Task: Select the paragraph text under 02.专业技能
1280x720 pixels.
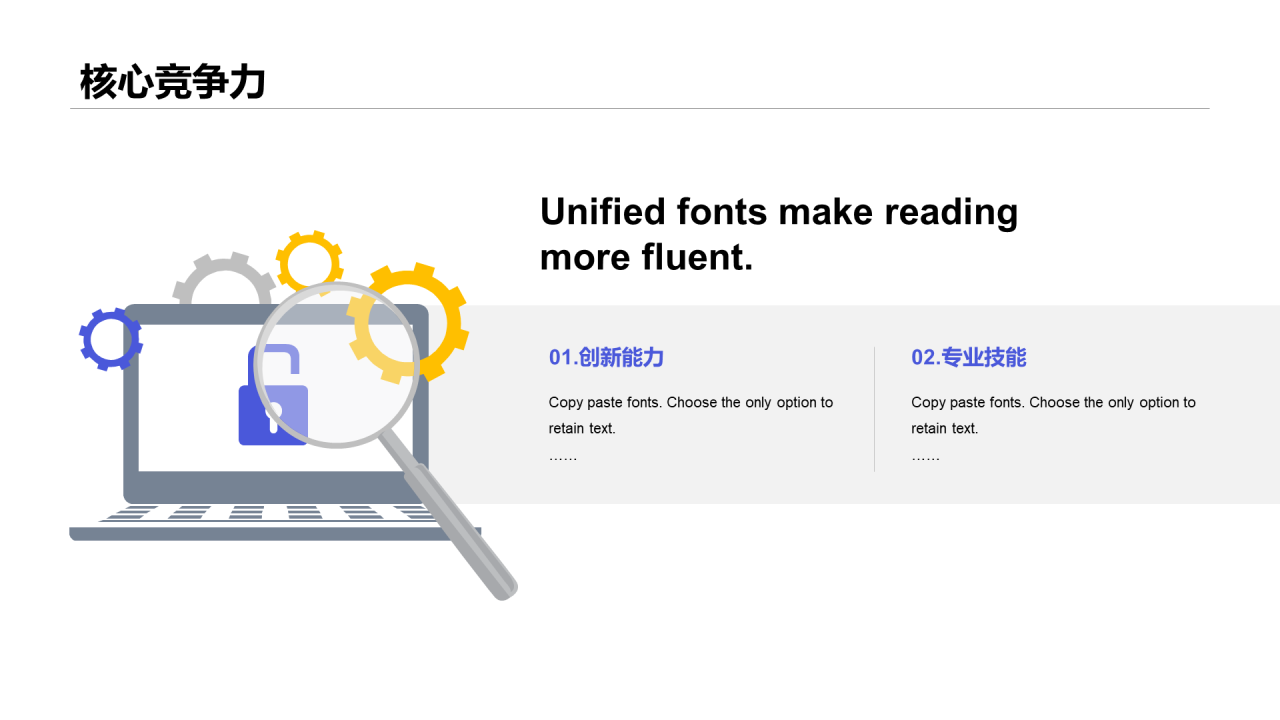Action: point(1052,415)
